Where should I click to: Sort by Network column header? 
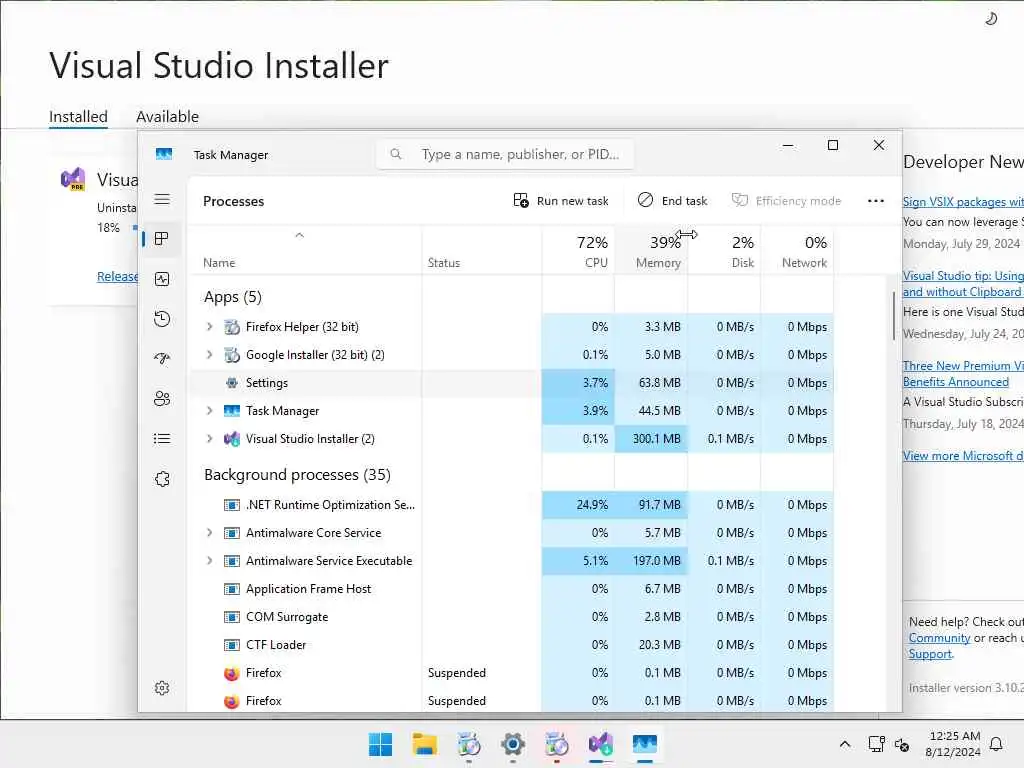(x=797, y=251)
